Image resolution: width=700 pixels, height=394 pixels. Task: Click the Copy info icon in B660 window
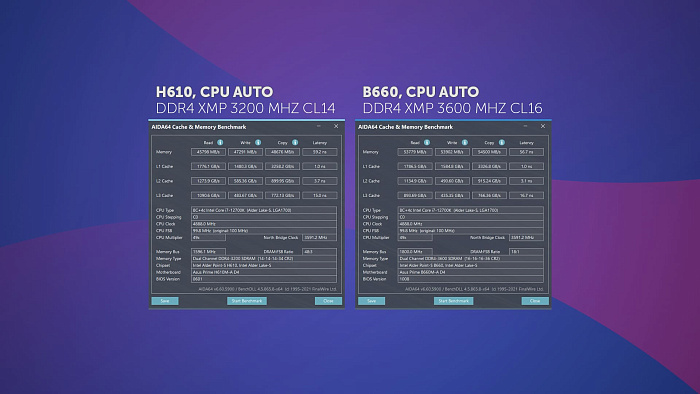502,142
